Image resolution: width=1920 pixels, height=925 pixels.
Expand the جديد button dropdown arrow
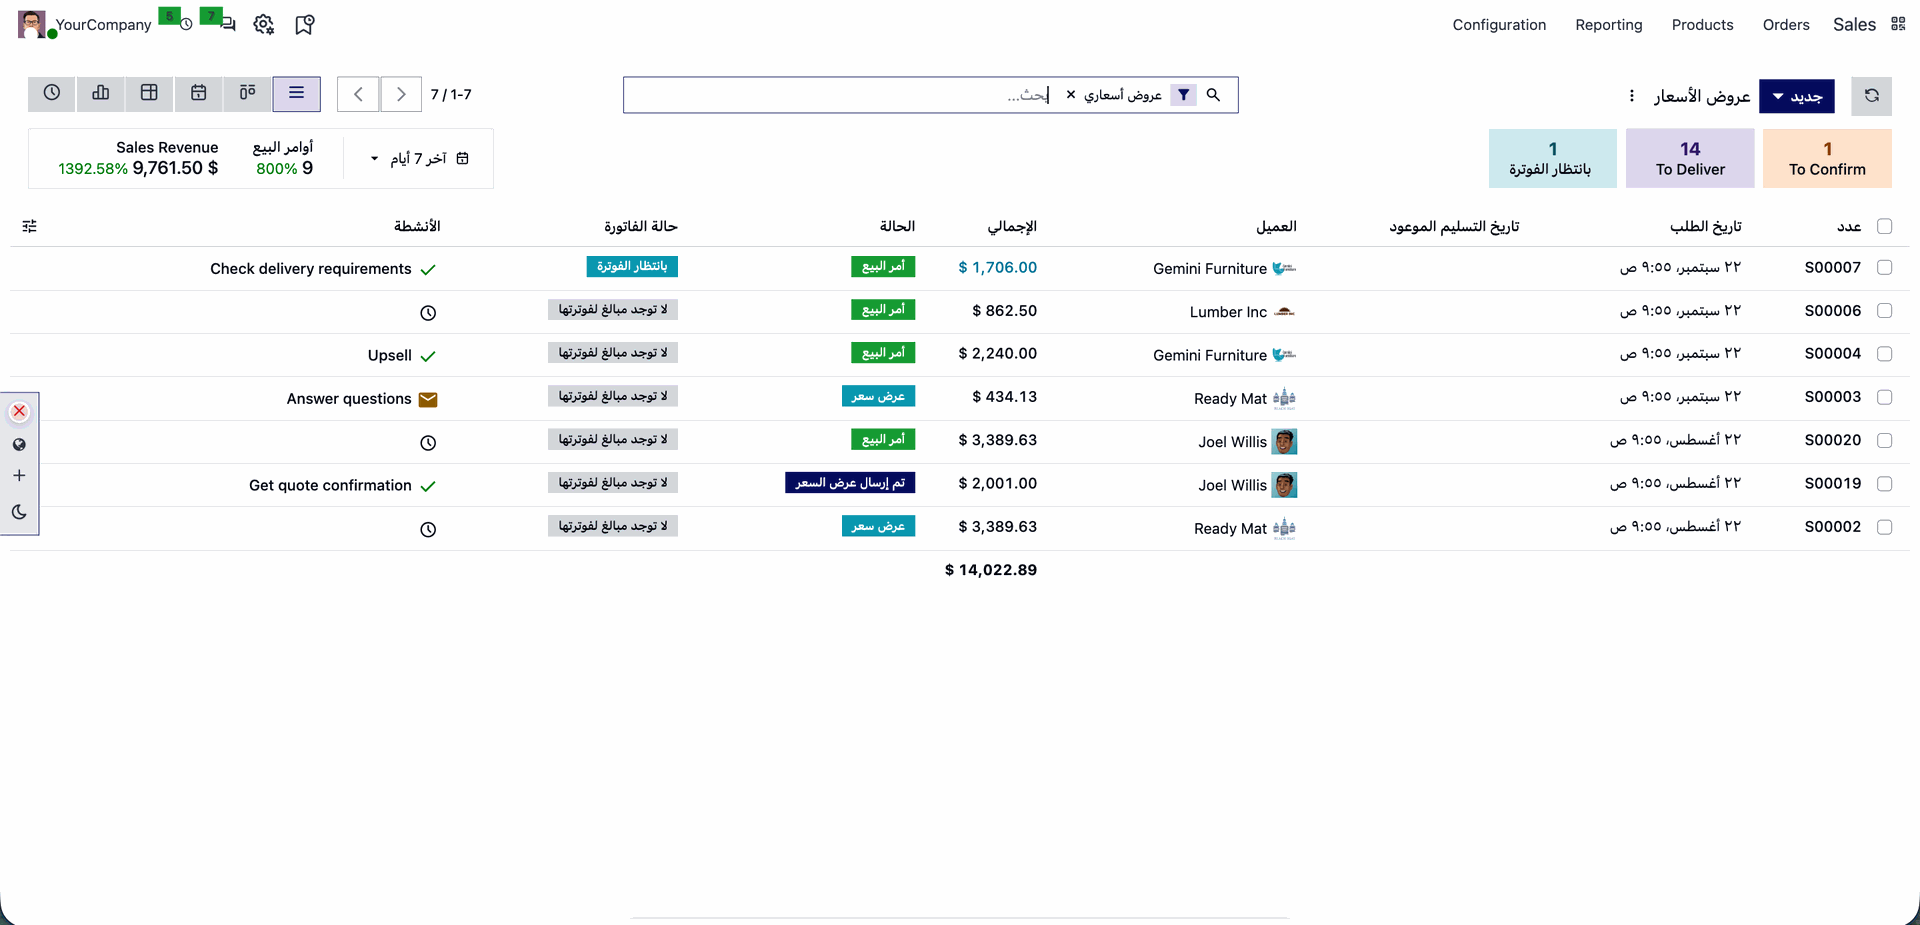[x=1778, y=97]
